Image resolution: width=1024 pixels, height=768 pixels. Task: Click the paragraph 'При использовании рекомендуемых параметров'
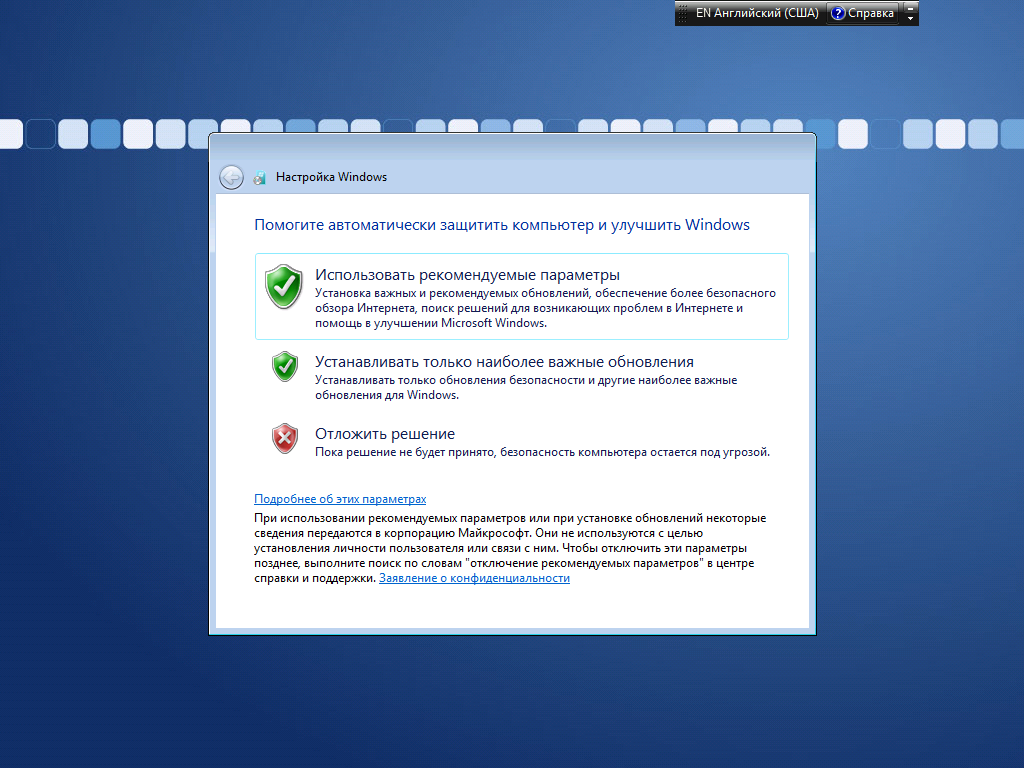point(509,548)
